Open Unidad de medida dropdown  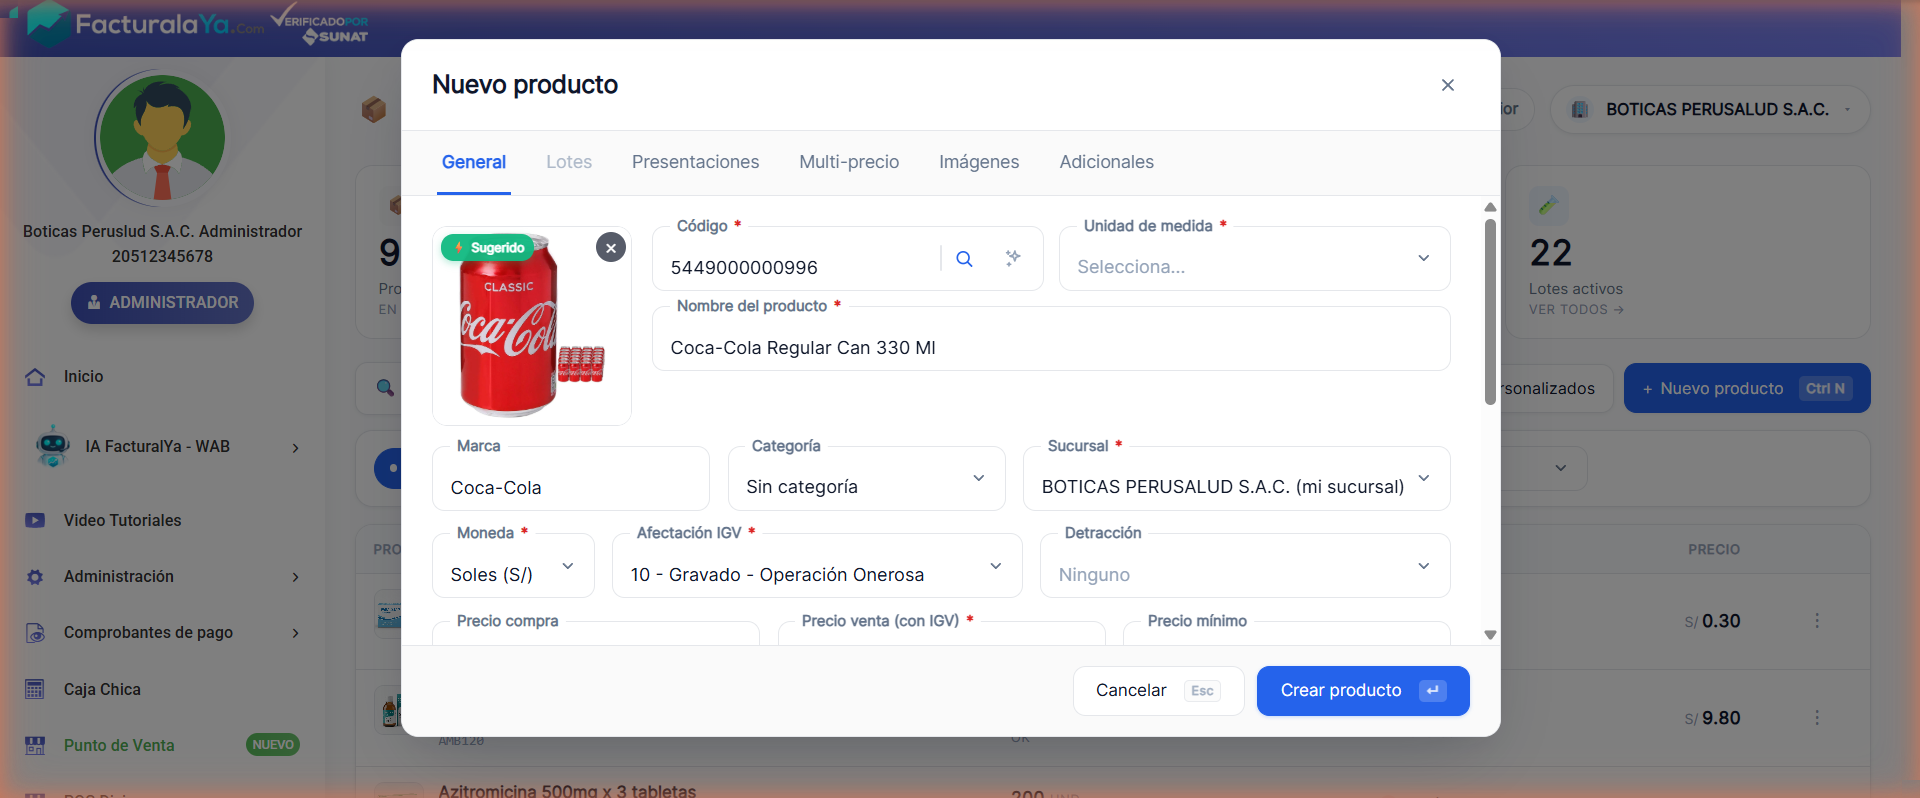[1254, 259]
